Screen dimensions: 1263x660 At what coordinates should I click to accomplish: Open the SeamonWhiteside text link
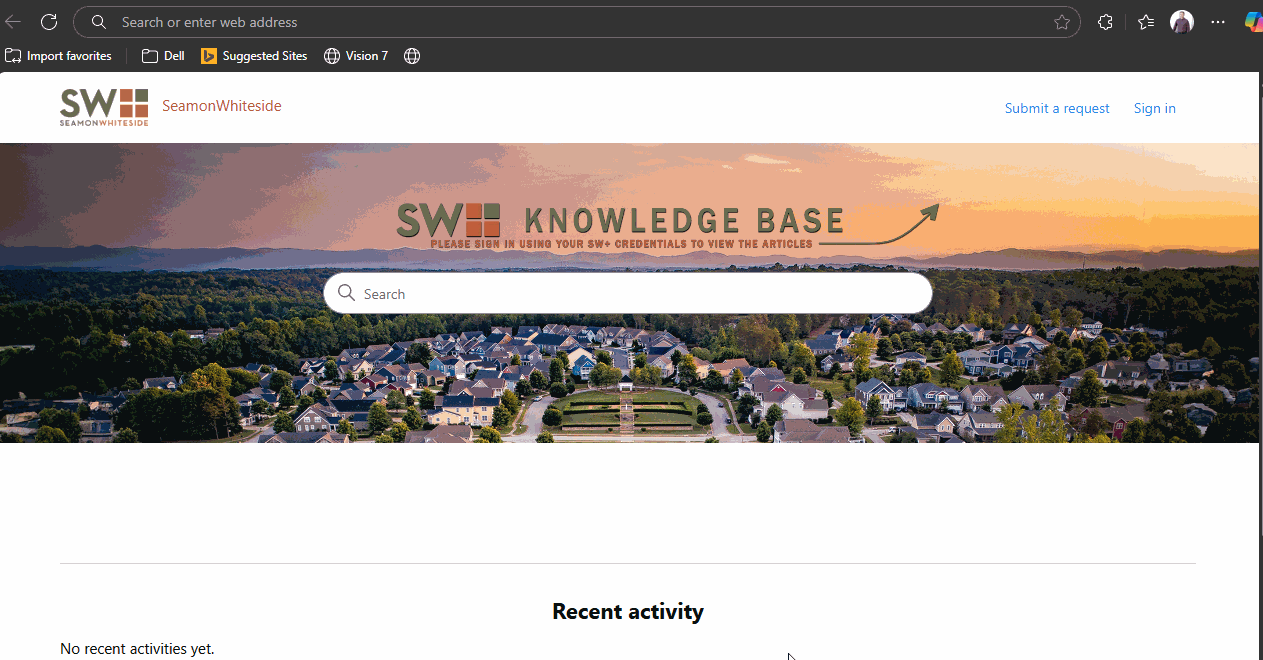pos(222,106)
